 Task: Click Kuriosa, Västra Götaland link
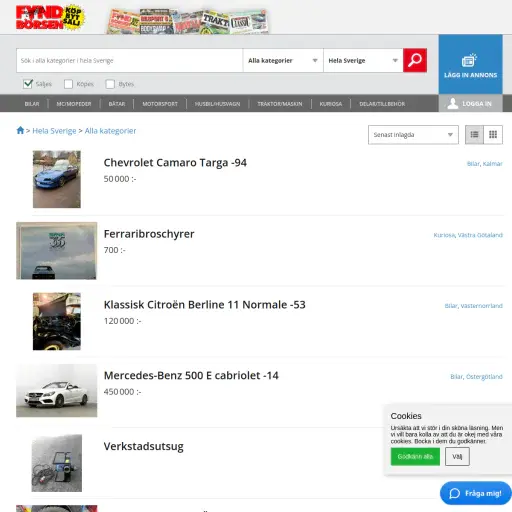468,235
